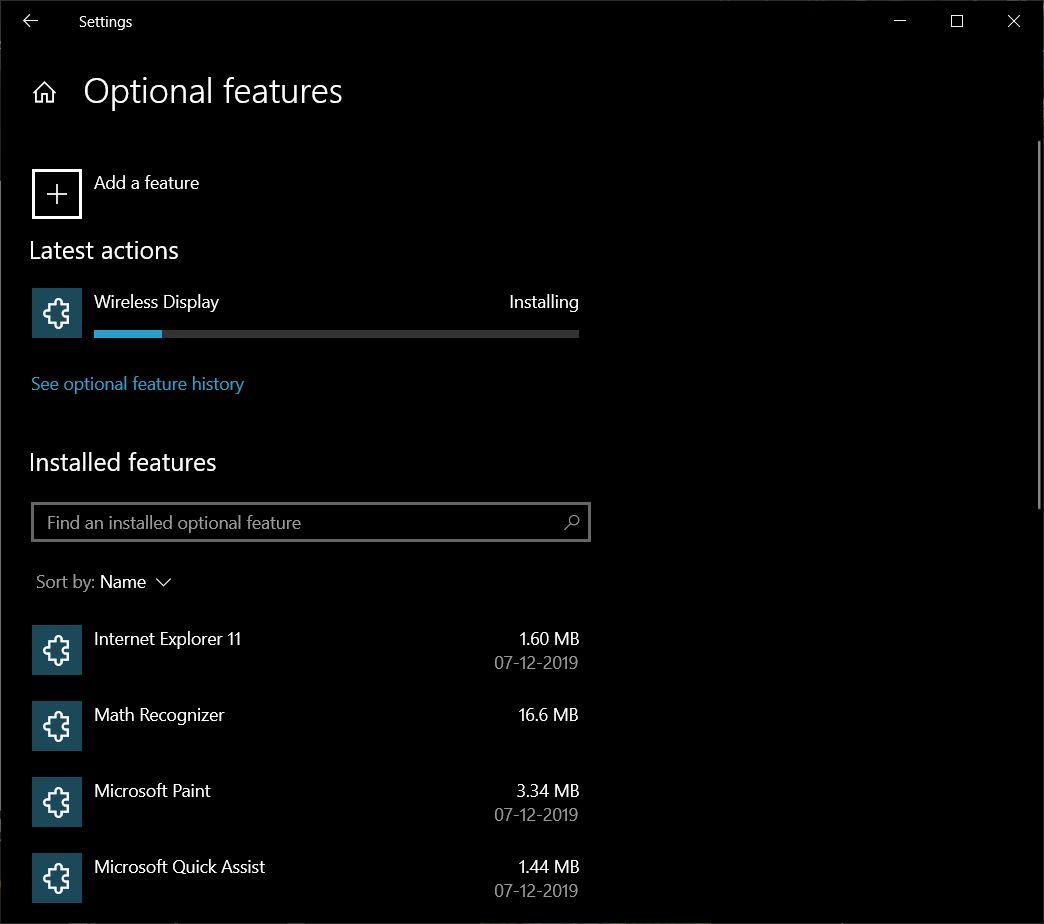Click the plus icon to add a feature

57,194
